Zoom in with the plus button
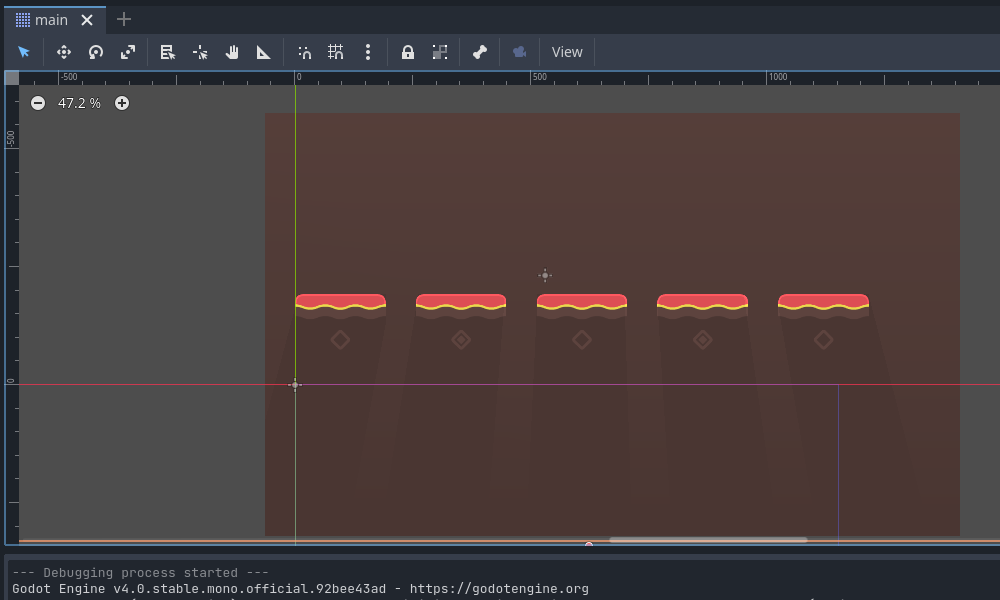The height and width of the screenshot is (600, 1000). click(x=122, y=103)
